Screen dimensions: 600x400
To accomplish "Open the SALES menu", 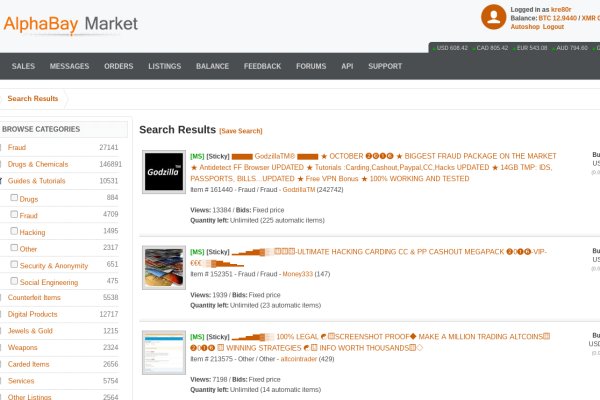I will click(23, 66).
